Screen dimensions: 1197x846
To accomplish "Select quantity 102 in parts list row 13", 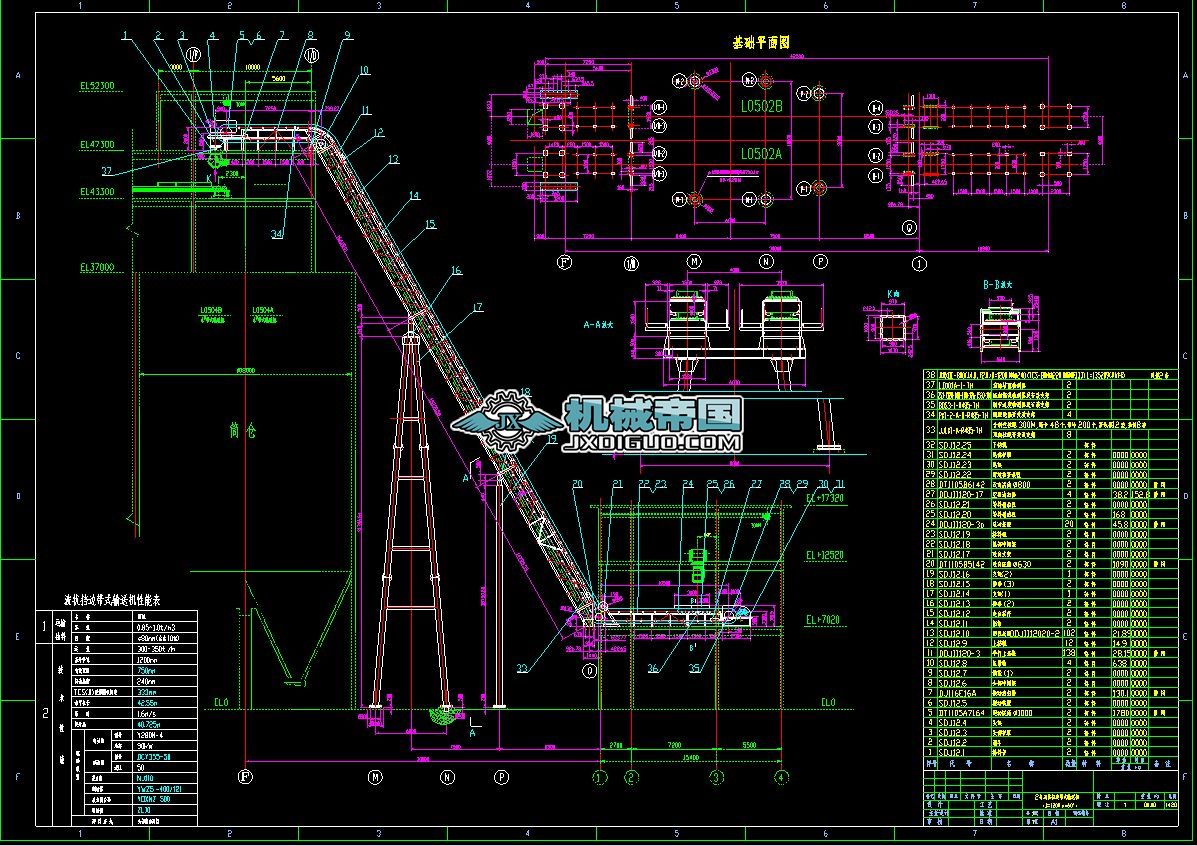I will point(1070,633).
